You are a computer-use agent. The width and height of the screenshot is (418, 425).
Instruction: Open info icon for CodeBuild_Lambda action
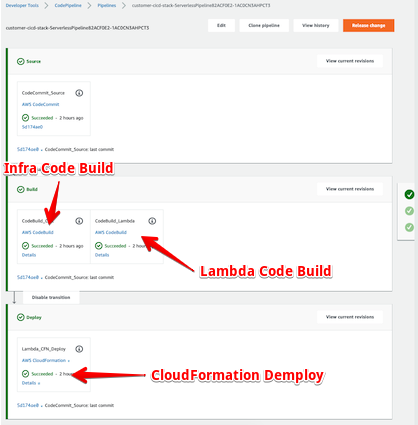pos(152,221)
